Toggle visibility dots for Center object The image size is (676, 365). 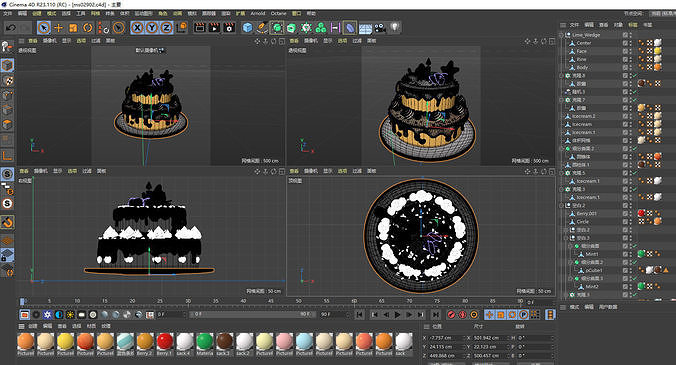[x=631, y=43]
